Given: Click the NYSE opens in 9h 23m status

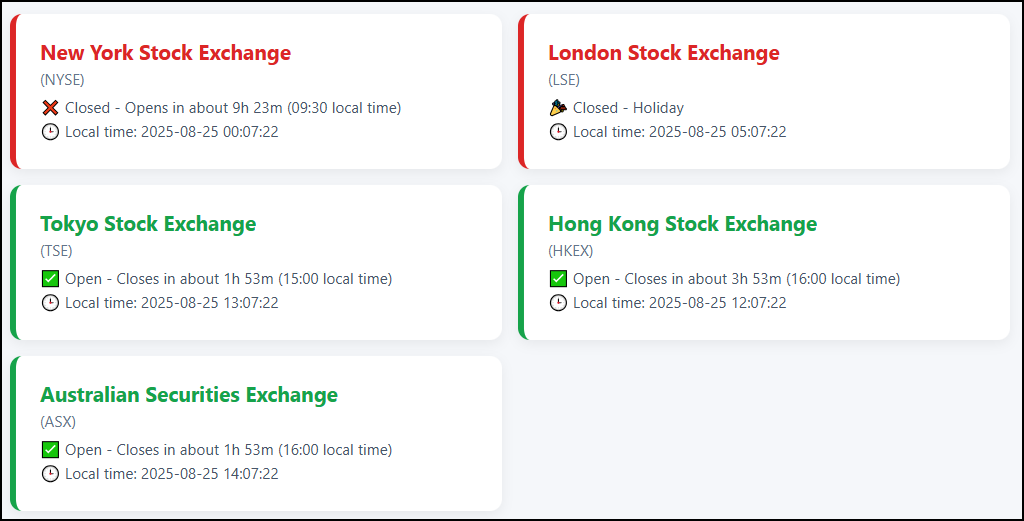Looking at the screenshot, I should coord(233,108).
